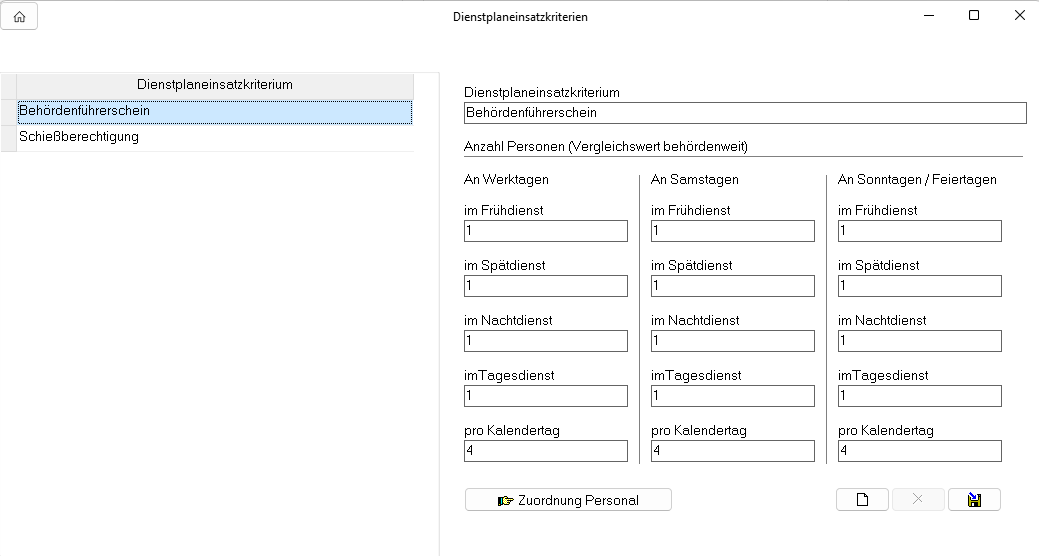The height and width of the screenshot is (556, 1039).
Task: Focus the Dienstplaneinsatzkriterium name field
Action: [745, 113]
